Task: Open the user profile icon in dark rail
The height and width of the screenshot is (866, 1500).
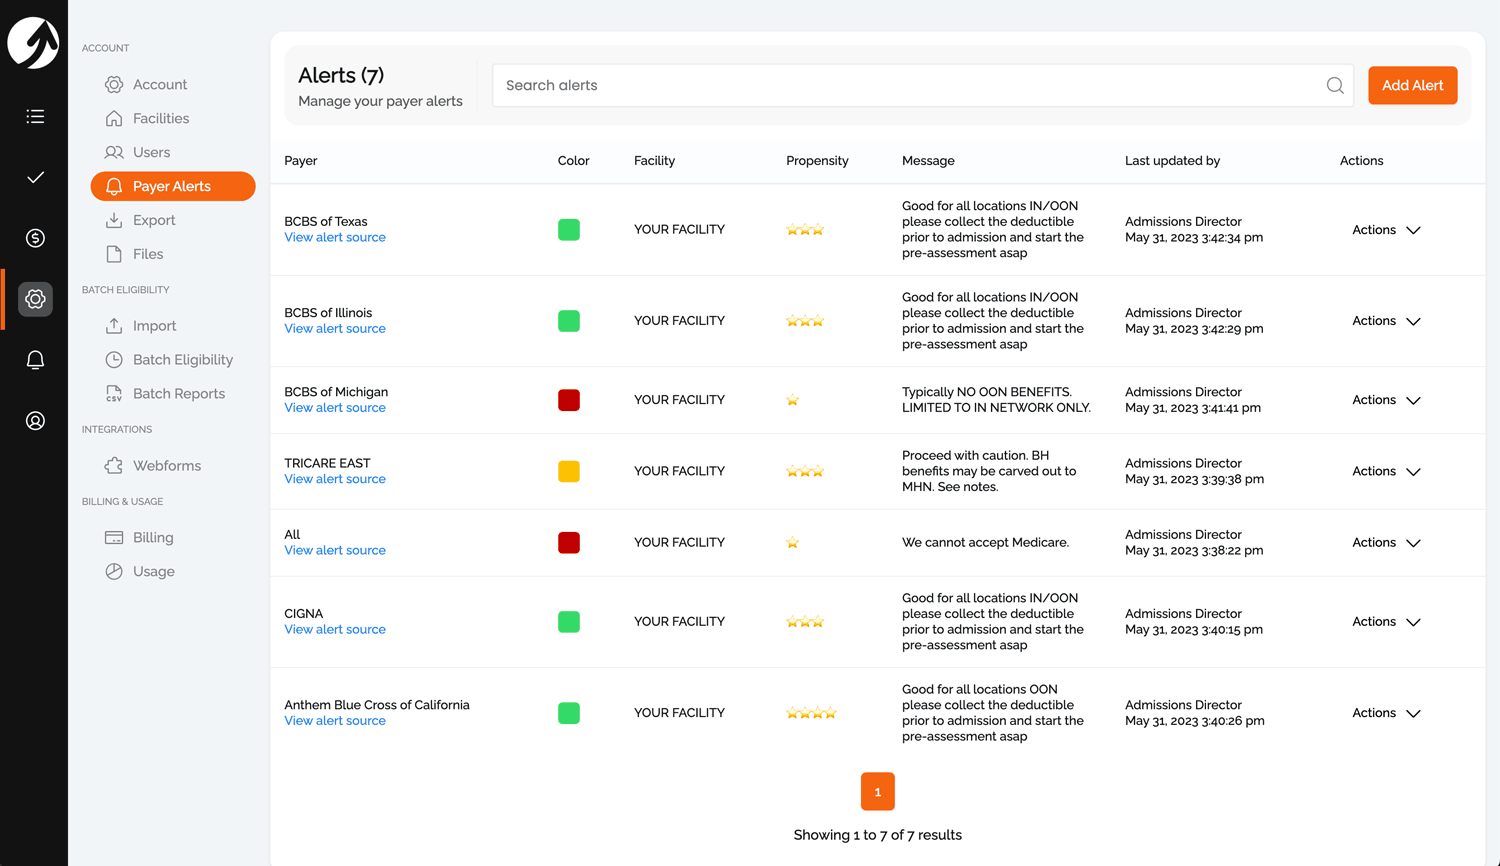Action: point(35,421)
